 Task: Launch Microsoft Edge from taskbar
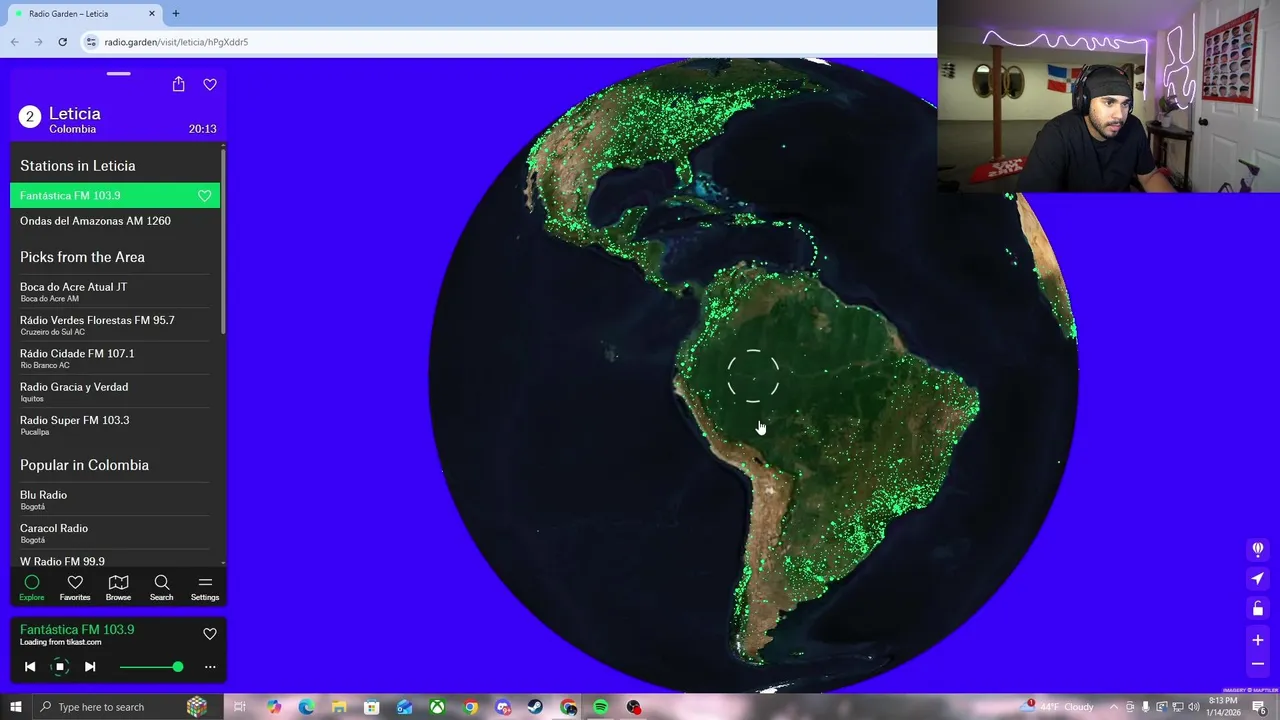[x=306, y=707]
